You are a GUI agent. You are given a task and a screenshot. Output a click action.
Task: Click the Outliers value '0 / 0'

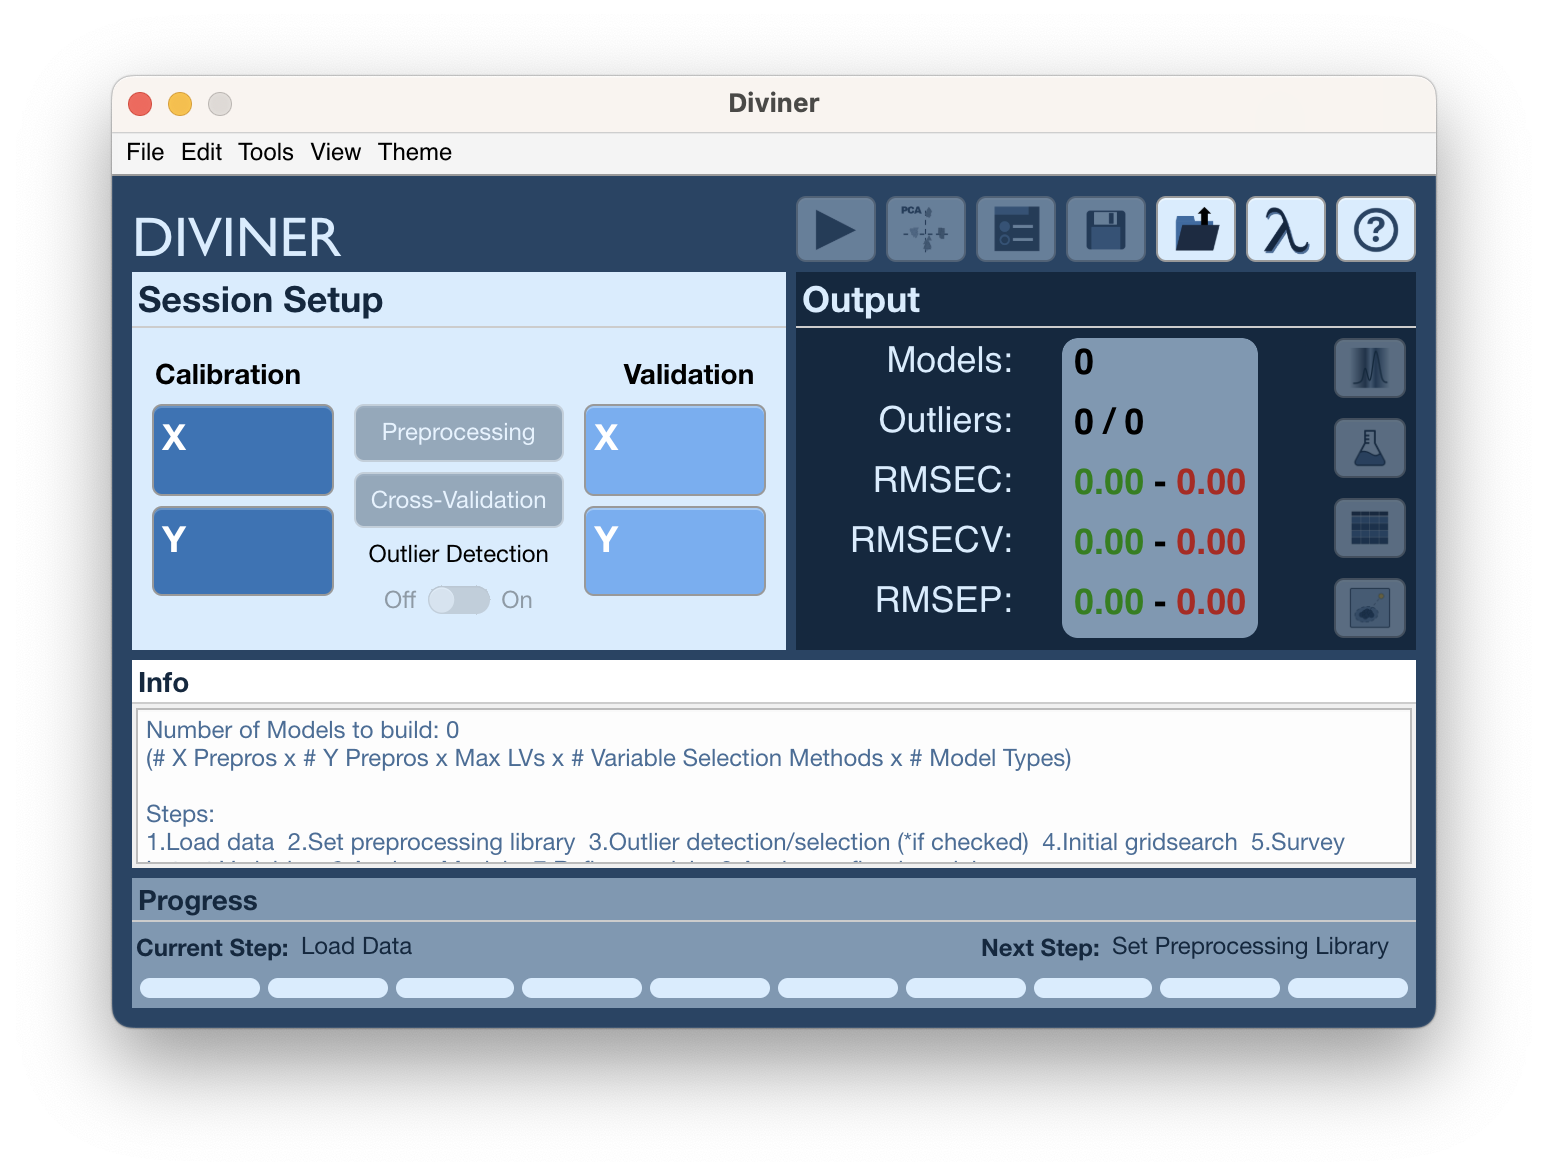click(x=1109, y=422)
